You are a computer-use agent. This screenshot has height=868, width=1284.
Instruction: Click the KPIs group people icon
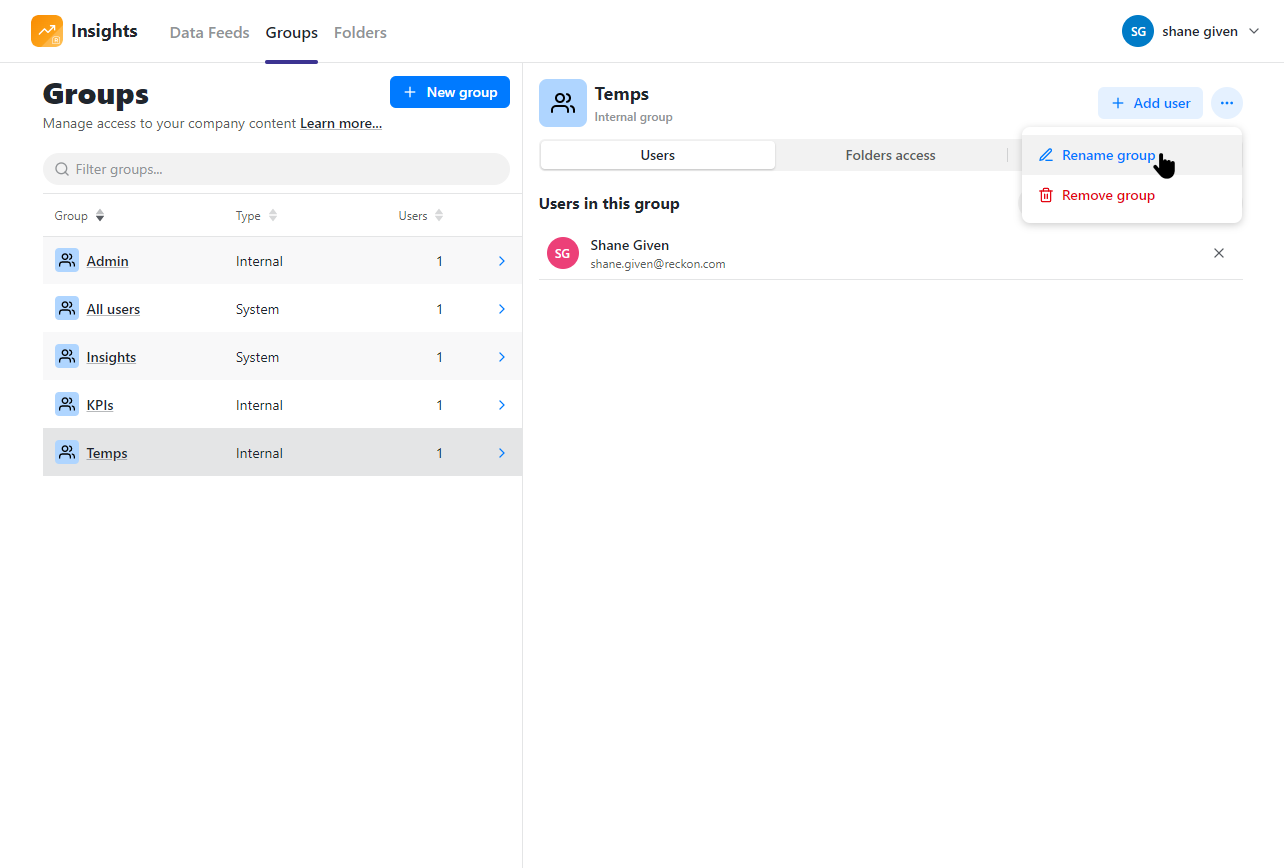[67, 405]
